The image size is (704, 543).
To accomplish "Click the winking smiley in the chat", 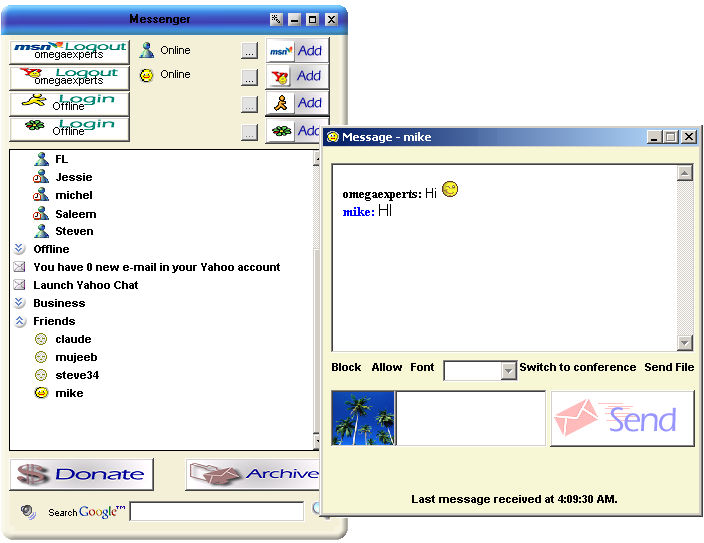I will (450, 189).
